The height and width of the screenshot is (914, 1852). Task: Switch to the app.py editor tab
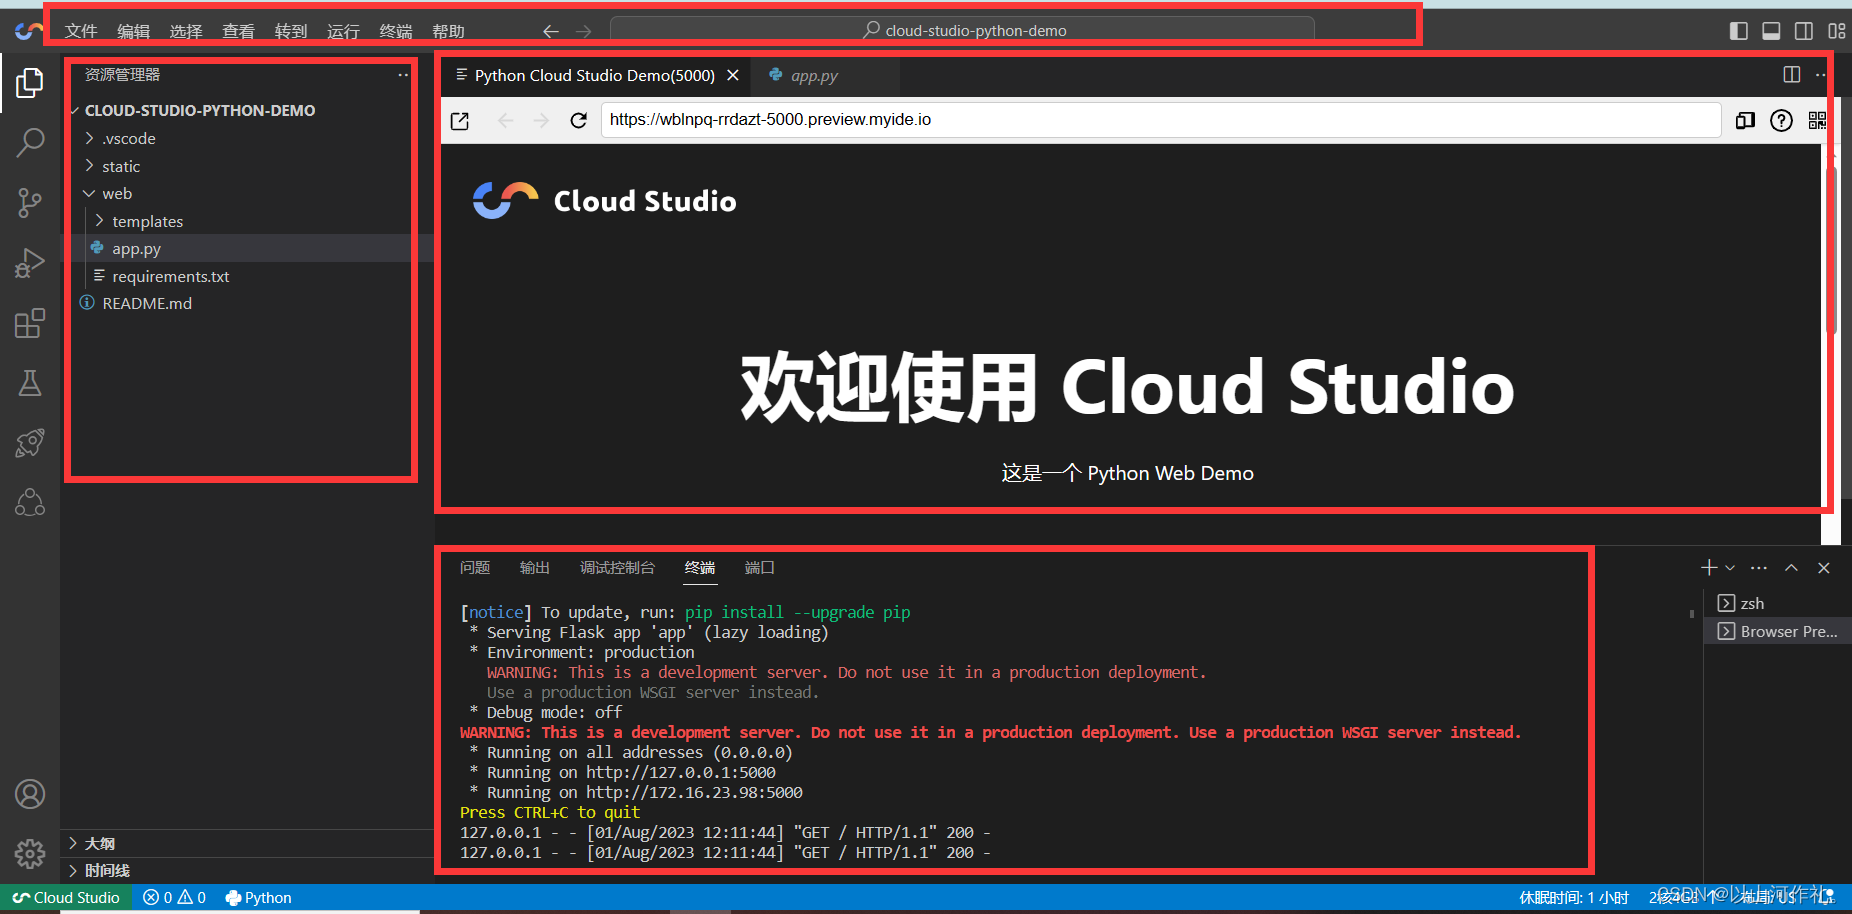click(814, 75)
